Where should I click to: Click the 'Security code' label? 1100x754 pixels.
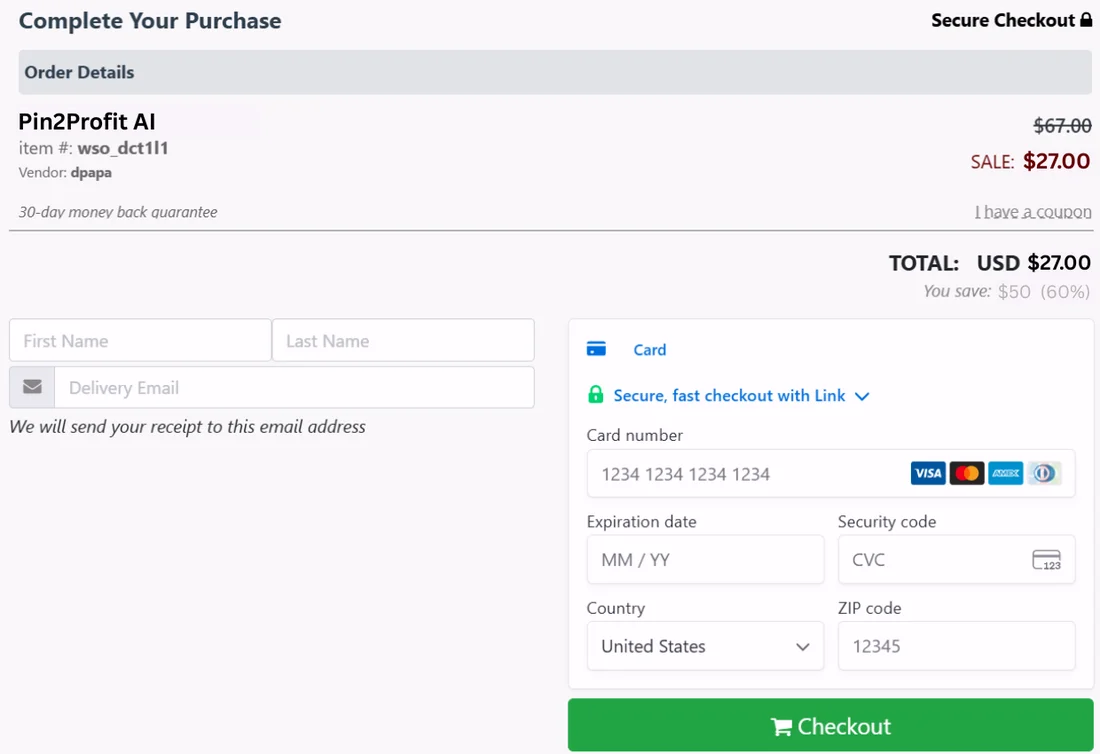click(x=887, y=522)
